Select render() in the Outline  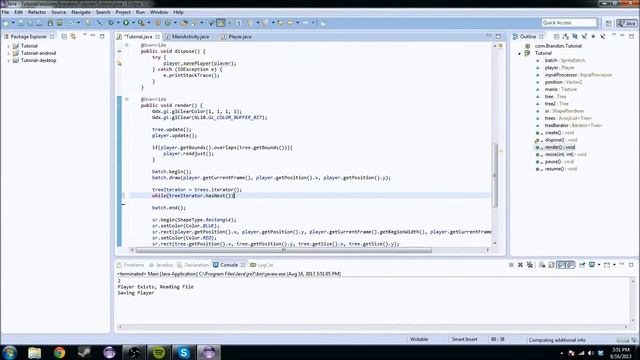[x=559, y=147]
